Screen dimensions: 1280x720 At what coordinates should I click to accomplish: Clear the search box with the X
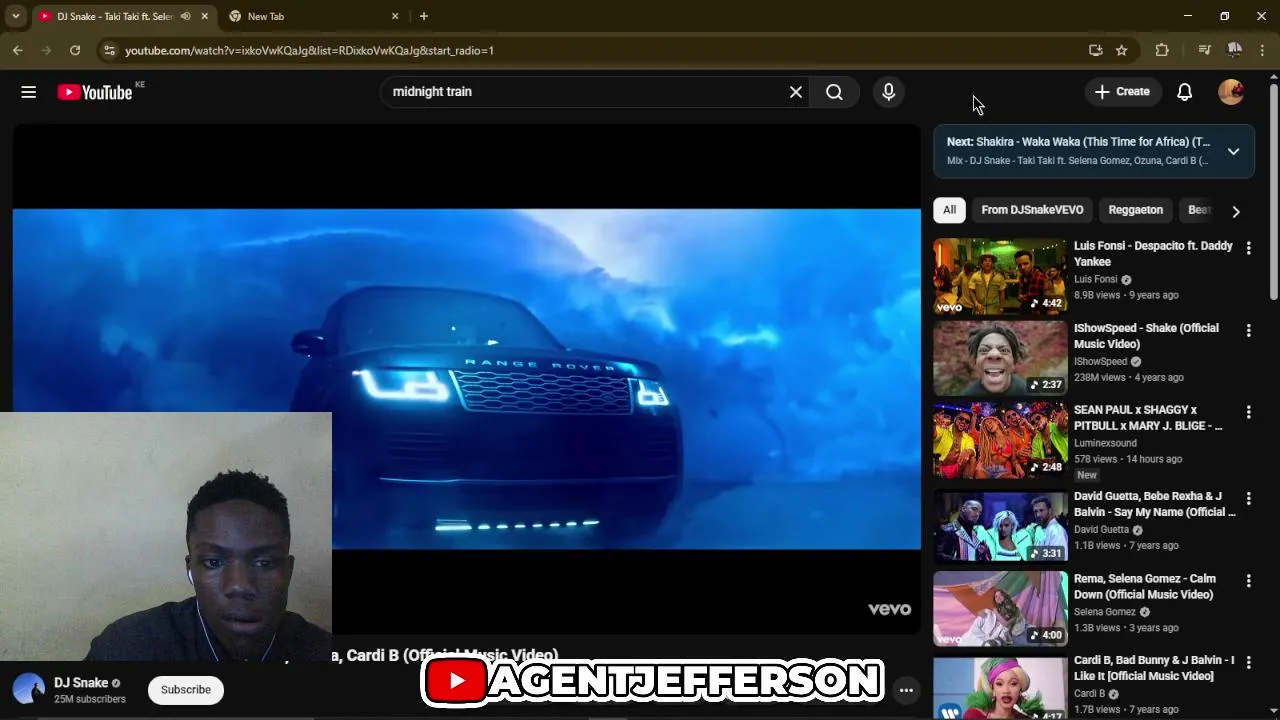tap(796, 92)
